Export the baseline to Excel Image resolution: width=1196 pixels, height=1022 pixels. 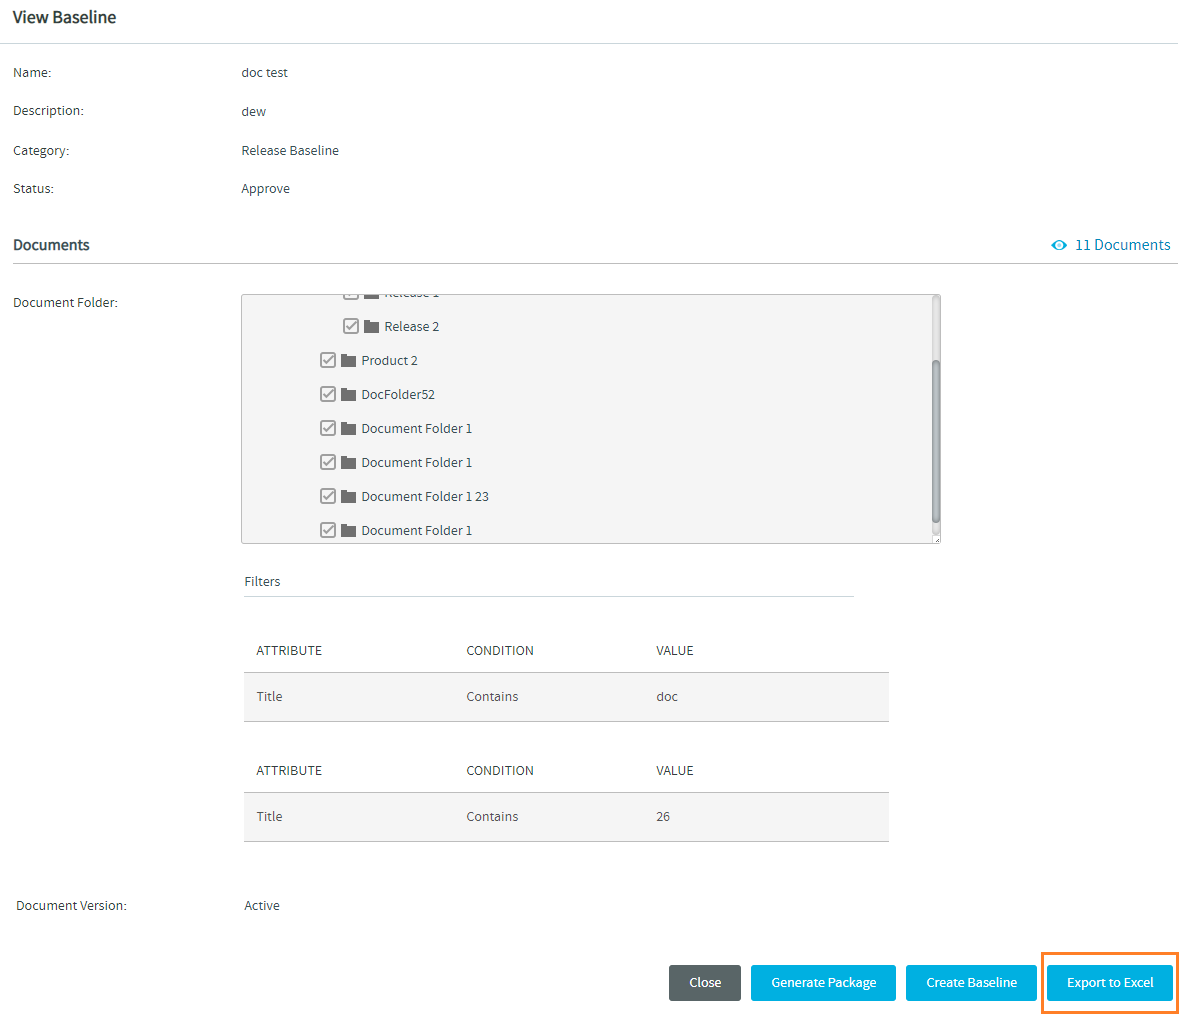(1110, 982)
